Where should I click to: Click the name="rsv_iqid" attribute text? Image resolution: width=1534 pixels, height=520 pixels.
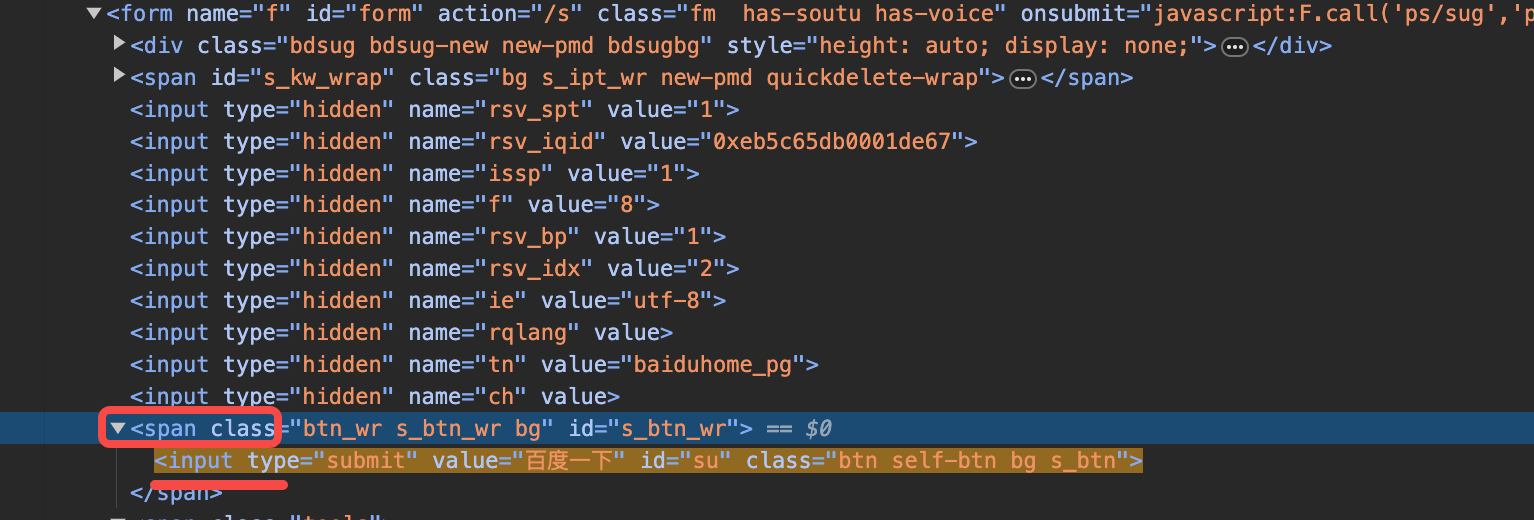tap(507, 142)
